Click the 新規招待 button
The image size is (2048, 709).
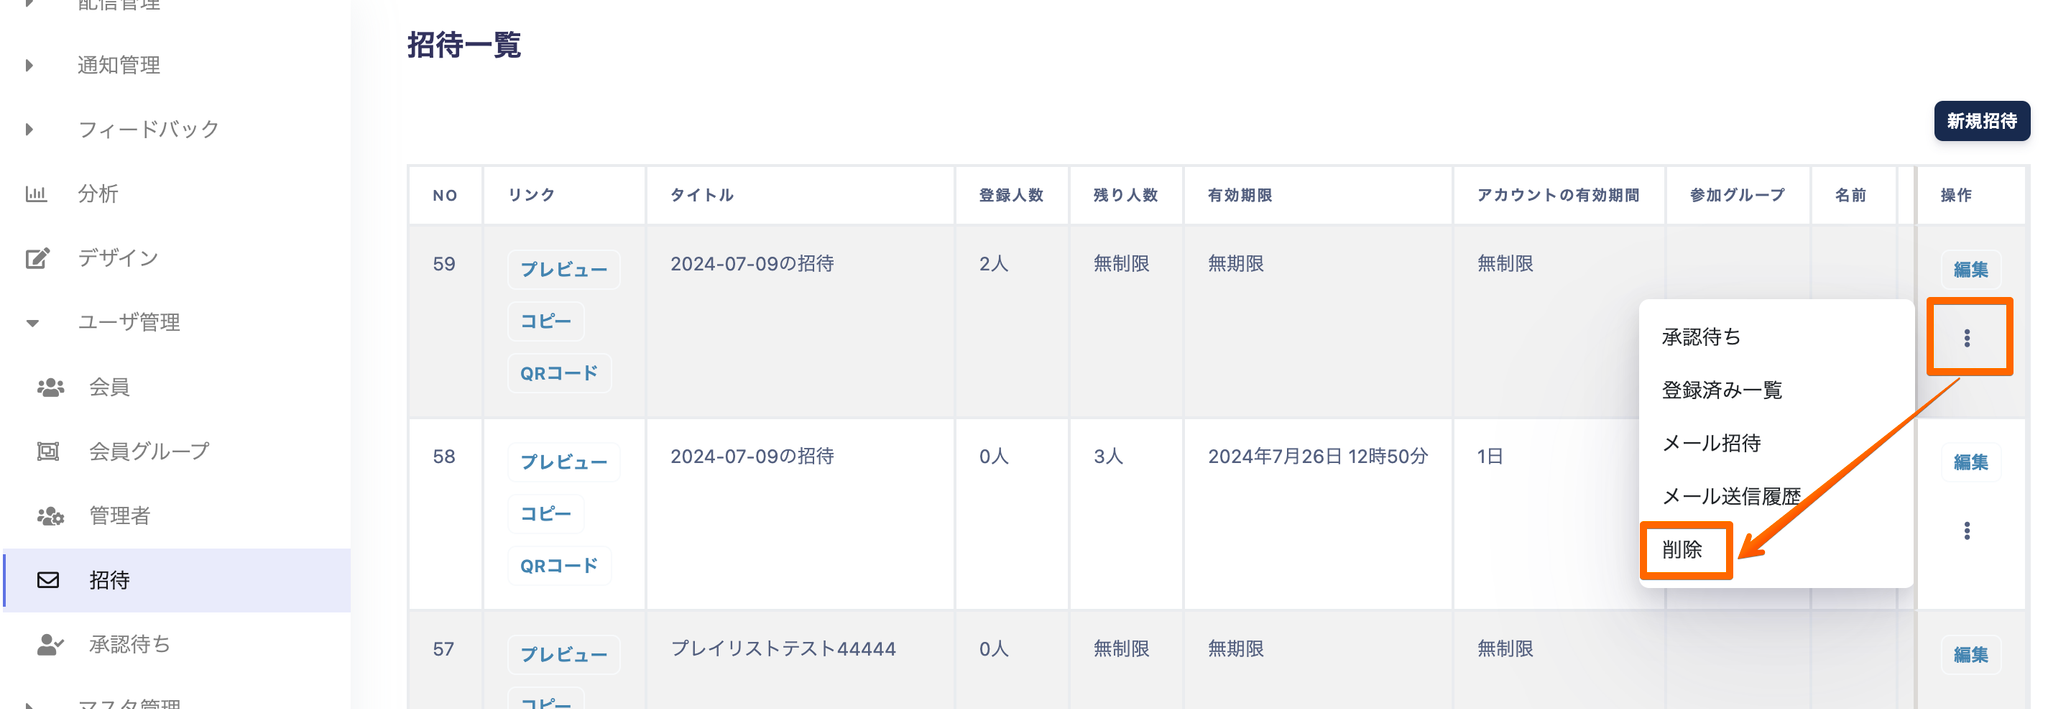pyautogui.click(x=1980, y=121)
